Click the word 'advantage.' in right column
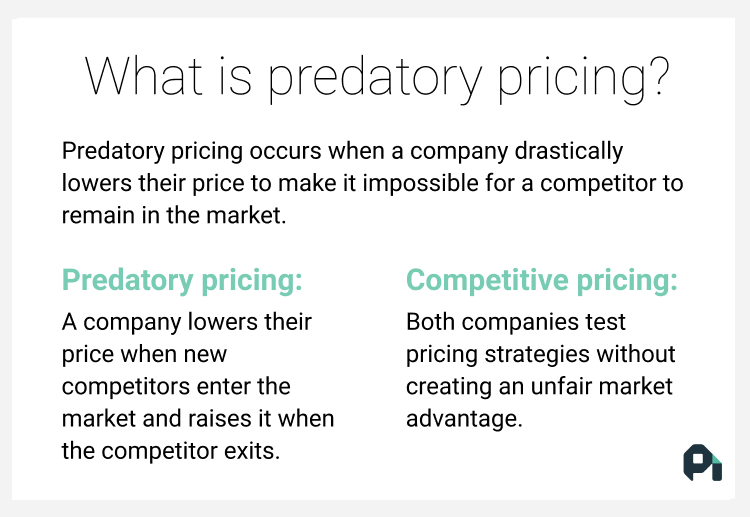750x517 pixels. click(464, 419)
